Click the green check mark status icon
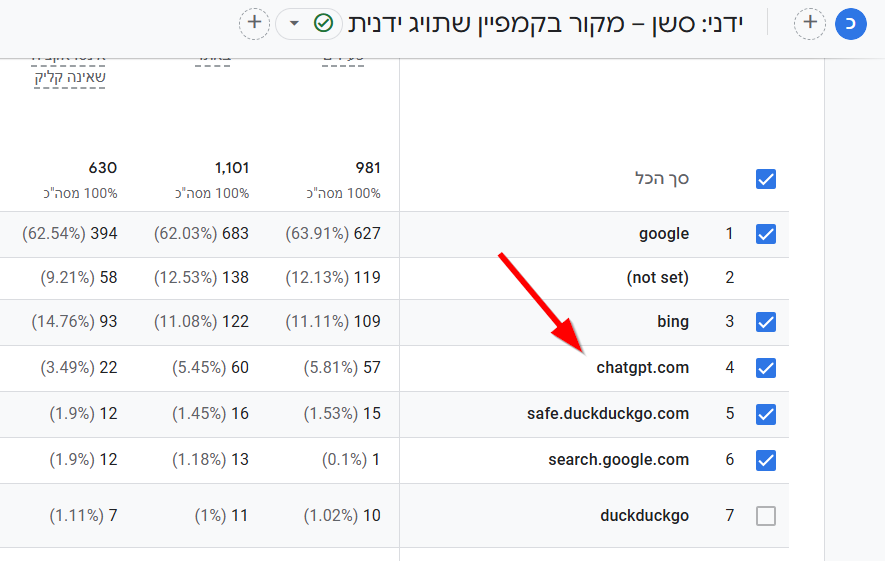Screen dimensions: 885x561 pyautogui.click(x=323, y=23)
